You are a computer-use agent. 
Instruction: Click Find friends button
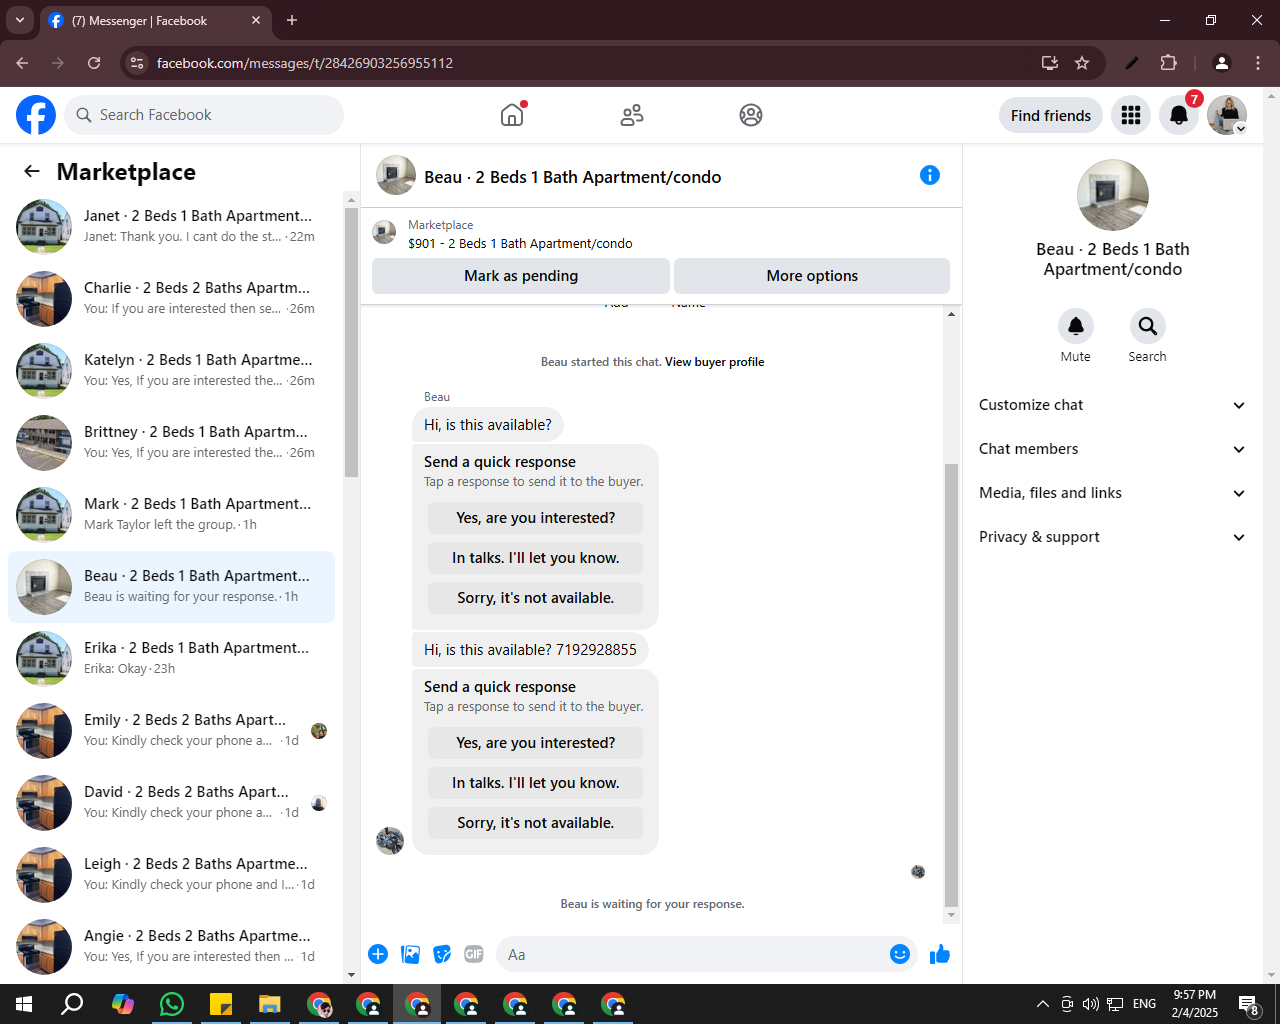point(1051,115)
